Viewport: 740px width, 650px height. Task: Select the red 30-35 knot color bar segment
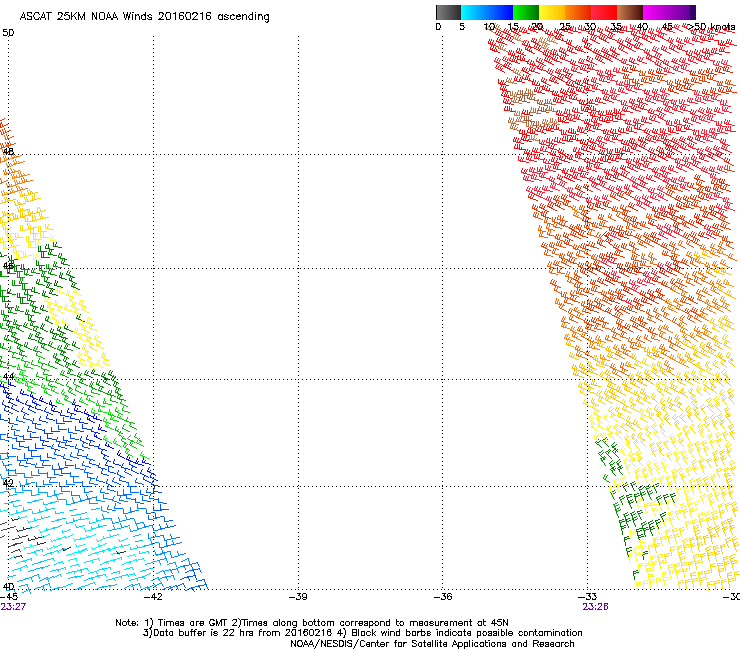tap(604, 12)
